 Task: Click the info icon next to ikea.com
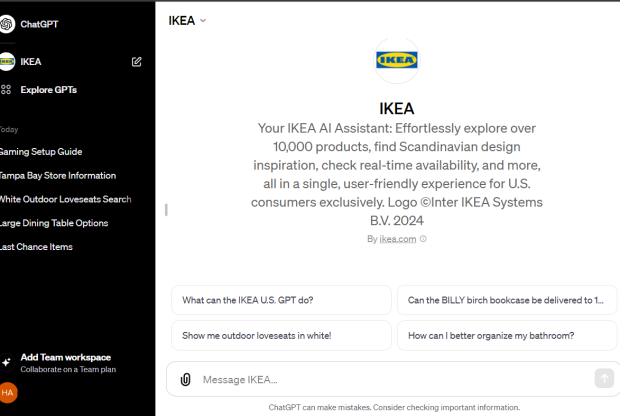423,239
